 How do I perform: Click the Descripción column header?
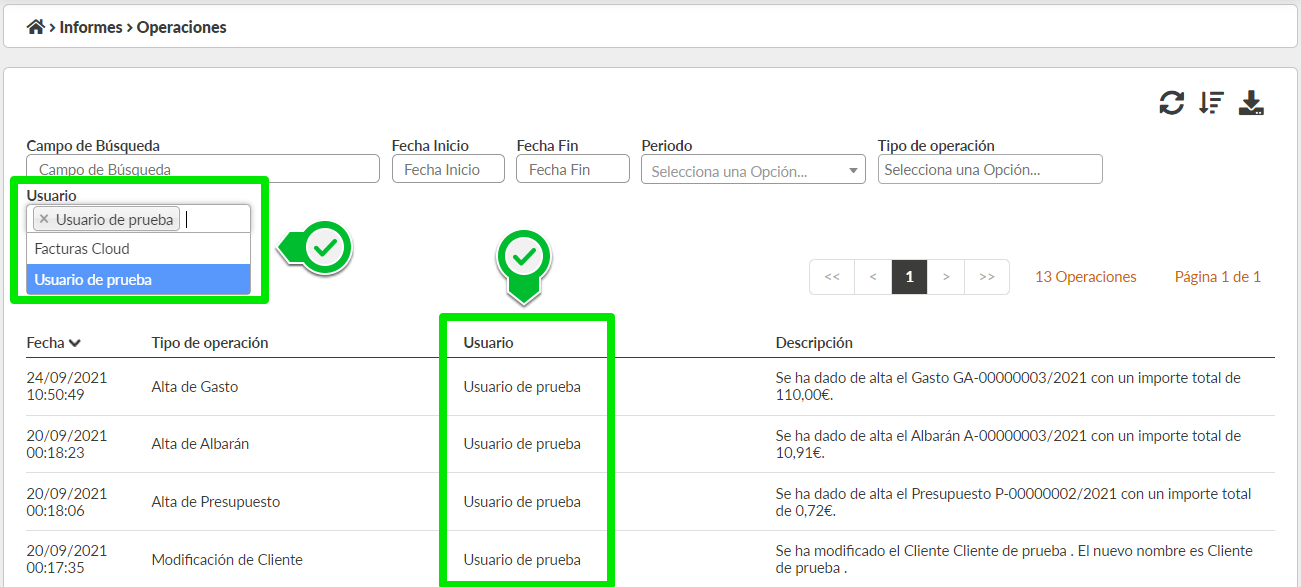point(814,343)
